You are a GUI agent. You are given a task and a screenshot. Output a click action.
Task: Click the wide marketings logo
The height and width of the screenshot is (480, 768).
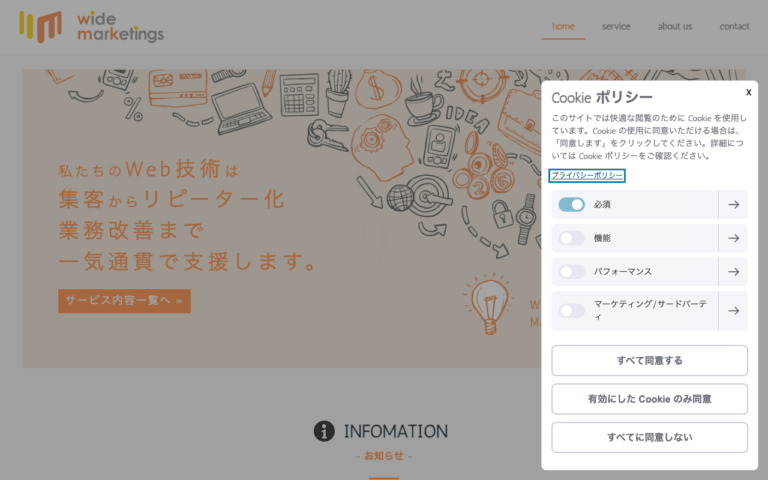(x=91, y=26)
